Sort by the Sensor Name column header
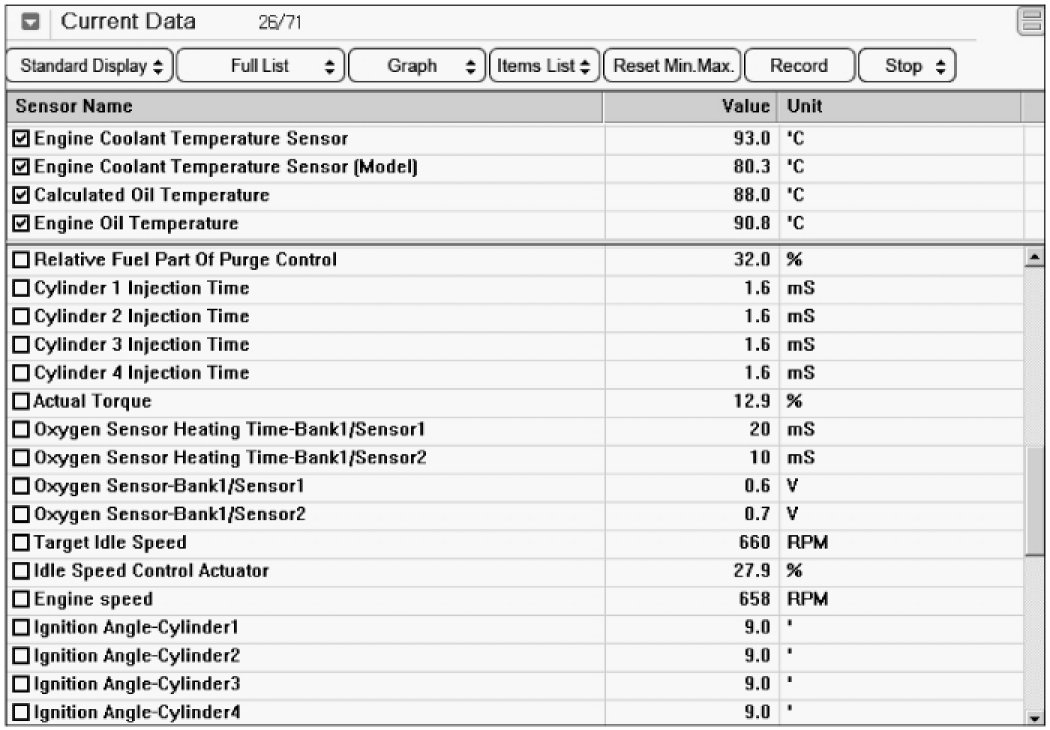 click(x=304, y=106)
